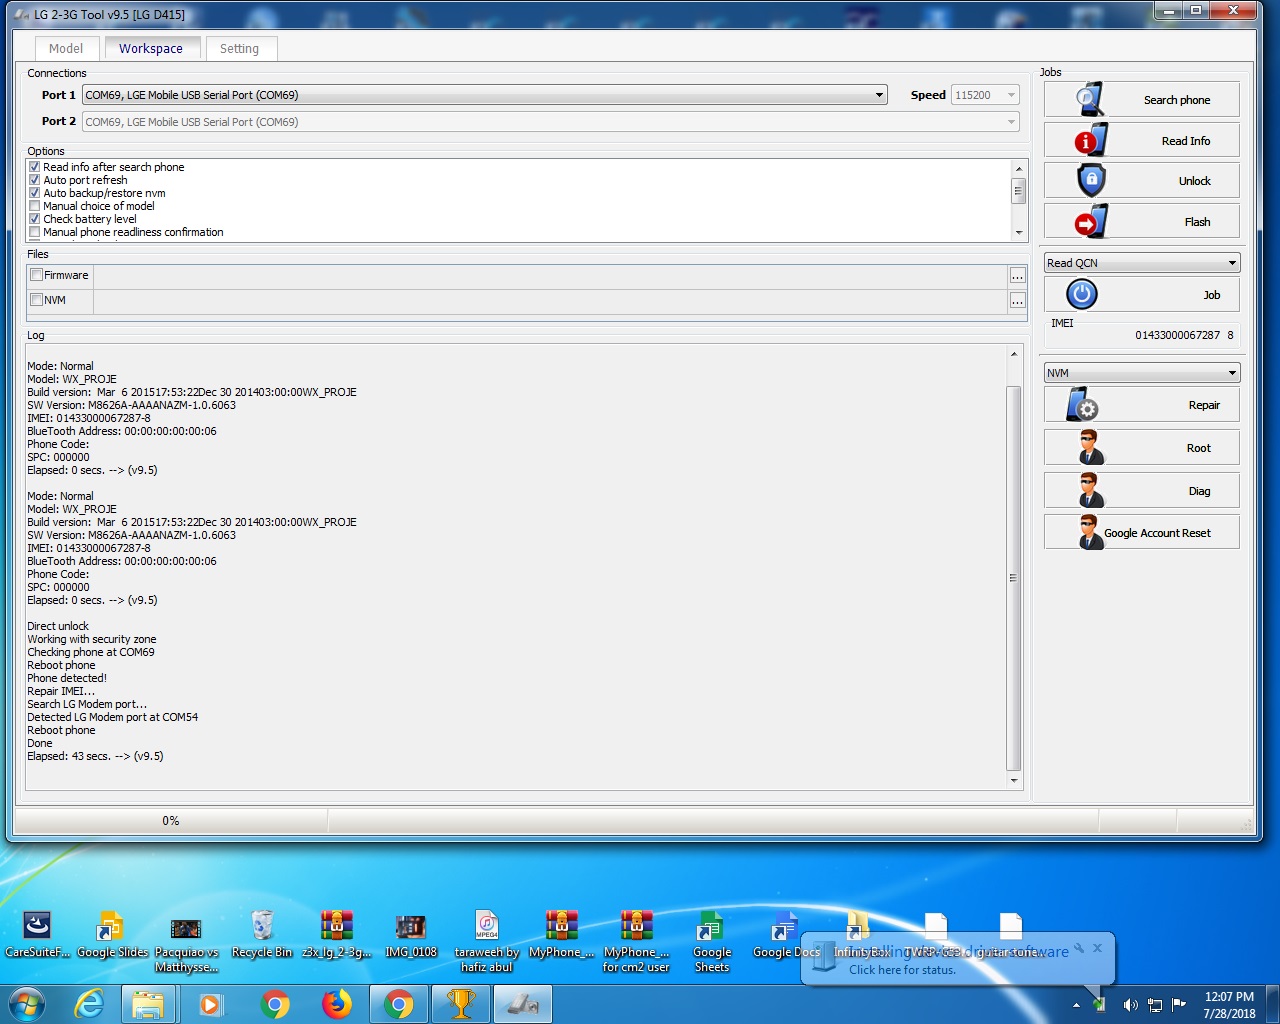The height and width of the screenshot is (1024, 1280).
Task: Browse for NVM file
Action: 1017,300
